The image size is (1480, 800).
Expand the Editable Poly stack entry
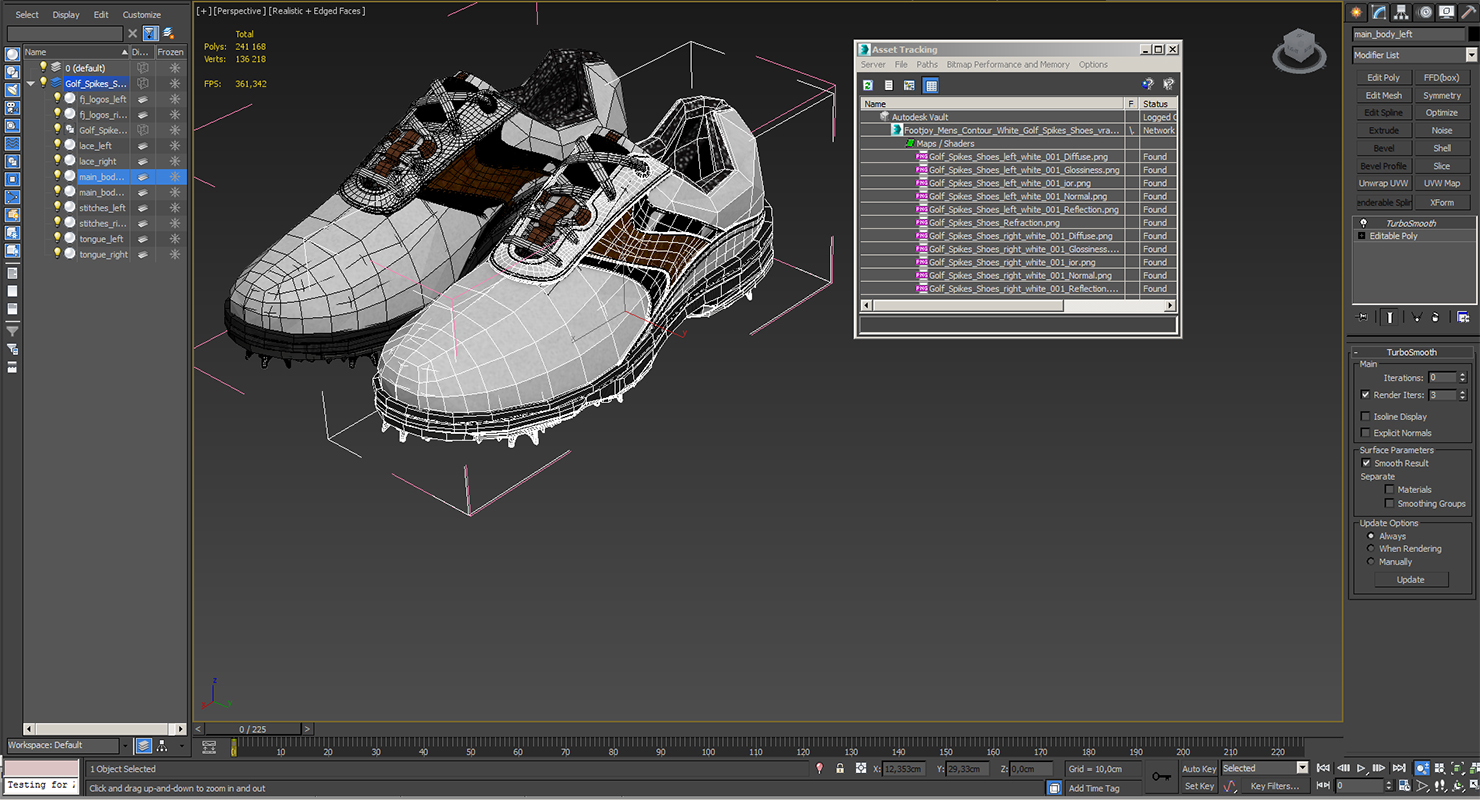[1361, 236]
